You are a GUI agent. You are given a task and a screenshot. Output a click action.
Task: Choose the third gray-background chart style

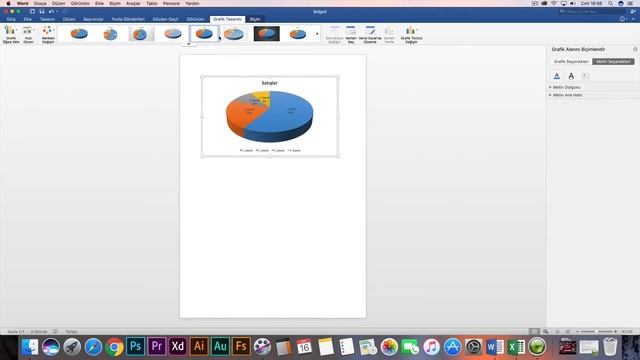click(x=141, y=33)
